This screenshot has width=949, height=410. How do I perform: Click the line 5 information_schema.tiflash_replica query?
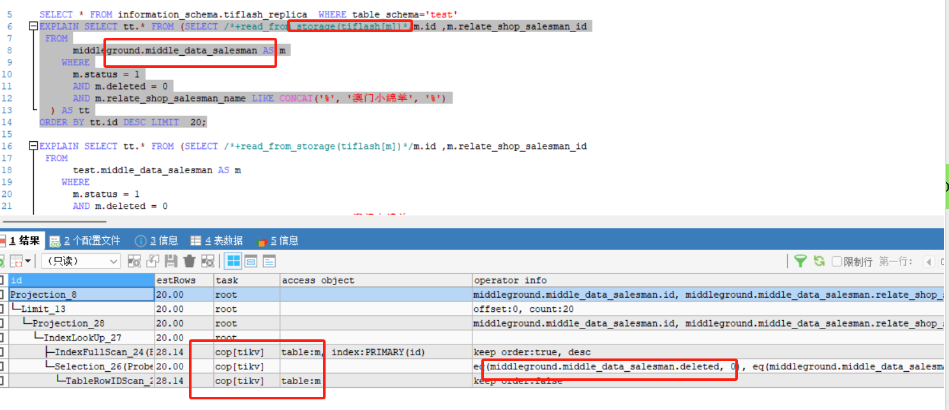coord(248,14)
